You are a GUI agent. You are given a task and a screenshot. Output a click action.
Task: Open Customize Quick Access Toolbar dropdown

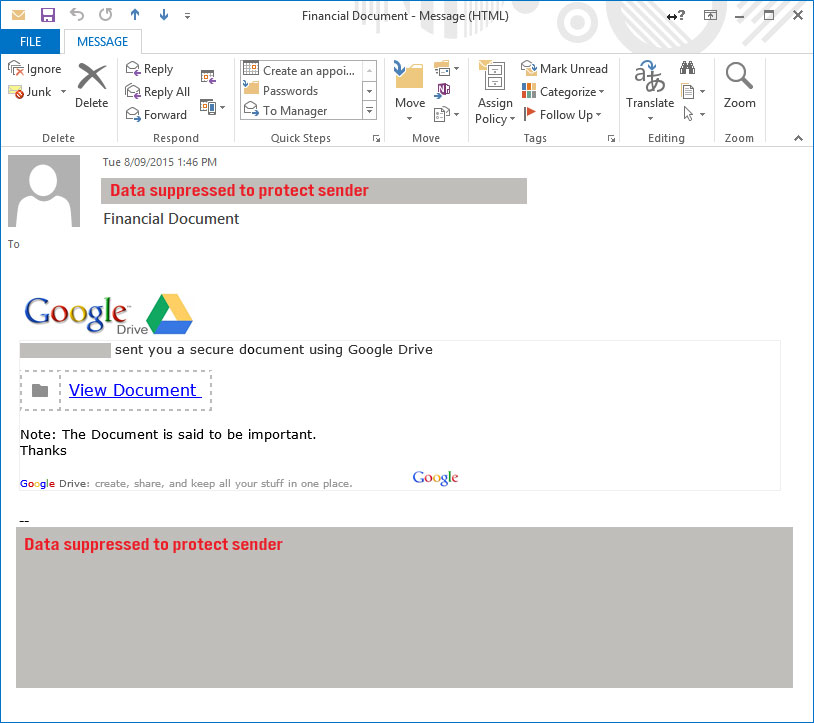coord(187,16)
